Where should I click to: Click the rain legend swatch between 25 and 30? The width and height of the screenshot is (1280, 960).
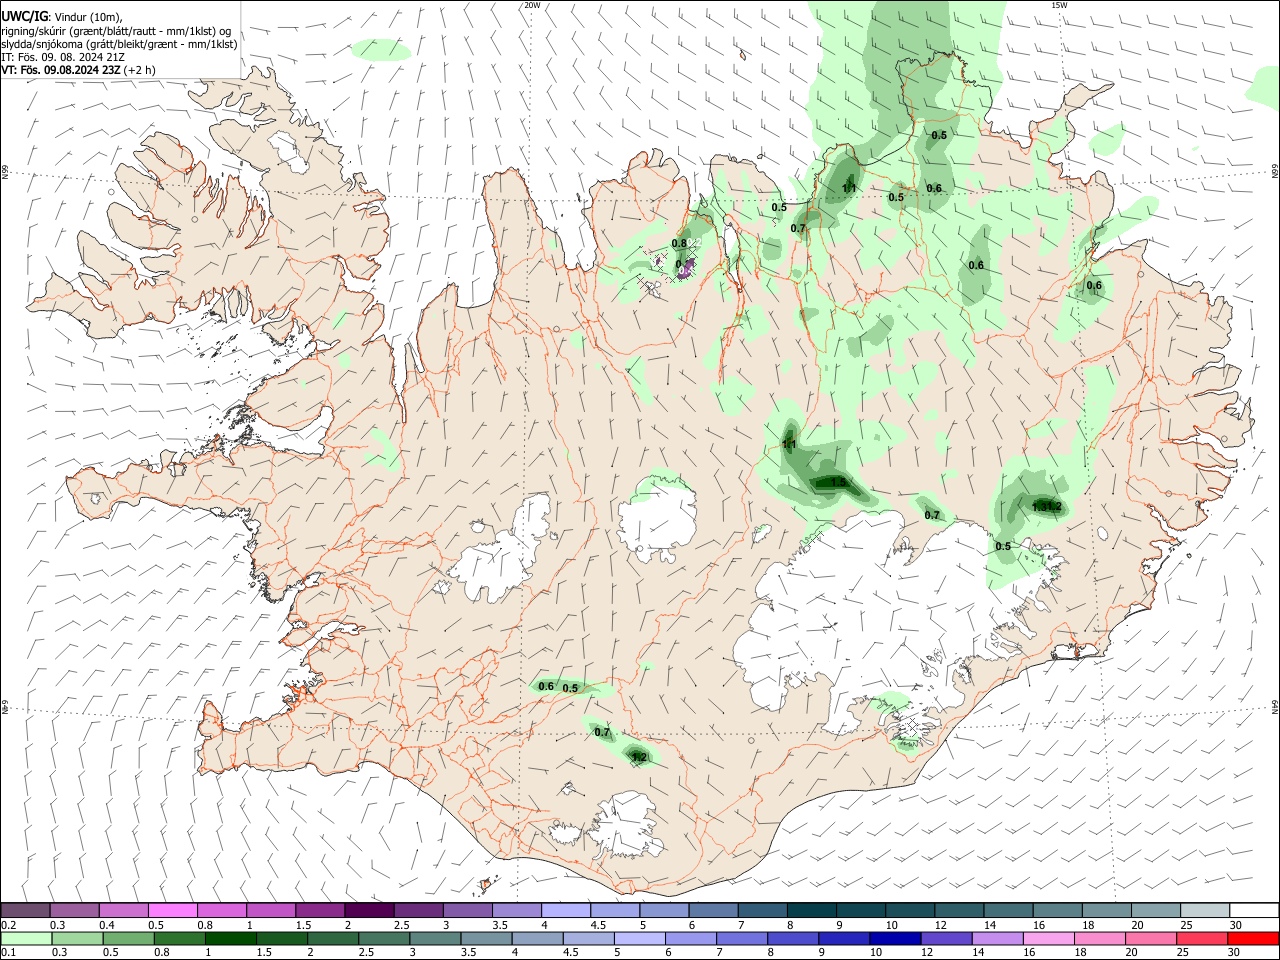1201,938
